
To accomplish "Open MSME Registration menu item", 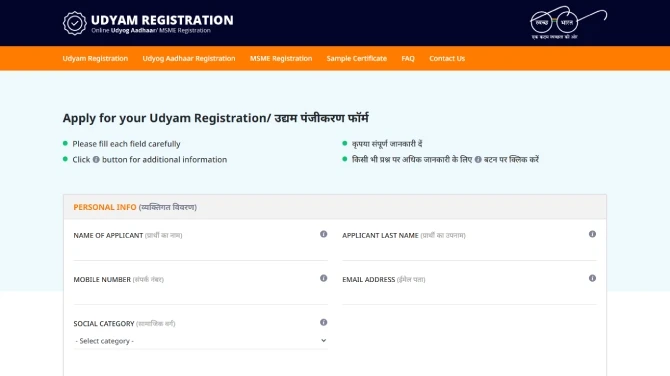I will click(x=281, y=59).
